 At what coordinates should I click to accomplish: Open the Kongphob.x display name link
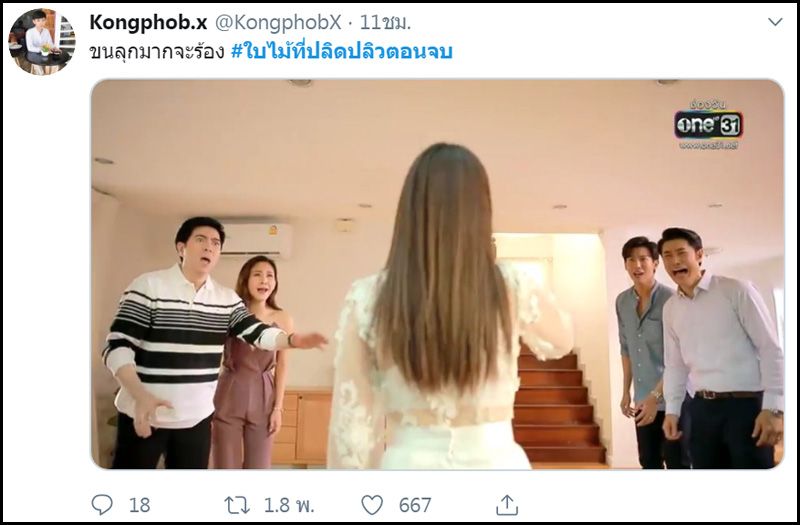148,22
